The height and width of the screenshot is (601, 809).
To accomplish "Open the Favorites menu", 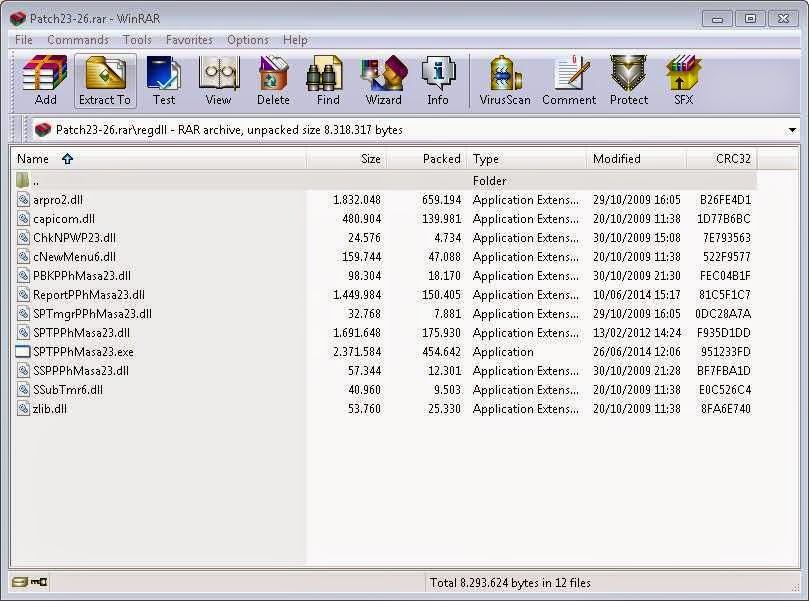I will click(189, 40).
